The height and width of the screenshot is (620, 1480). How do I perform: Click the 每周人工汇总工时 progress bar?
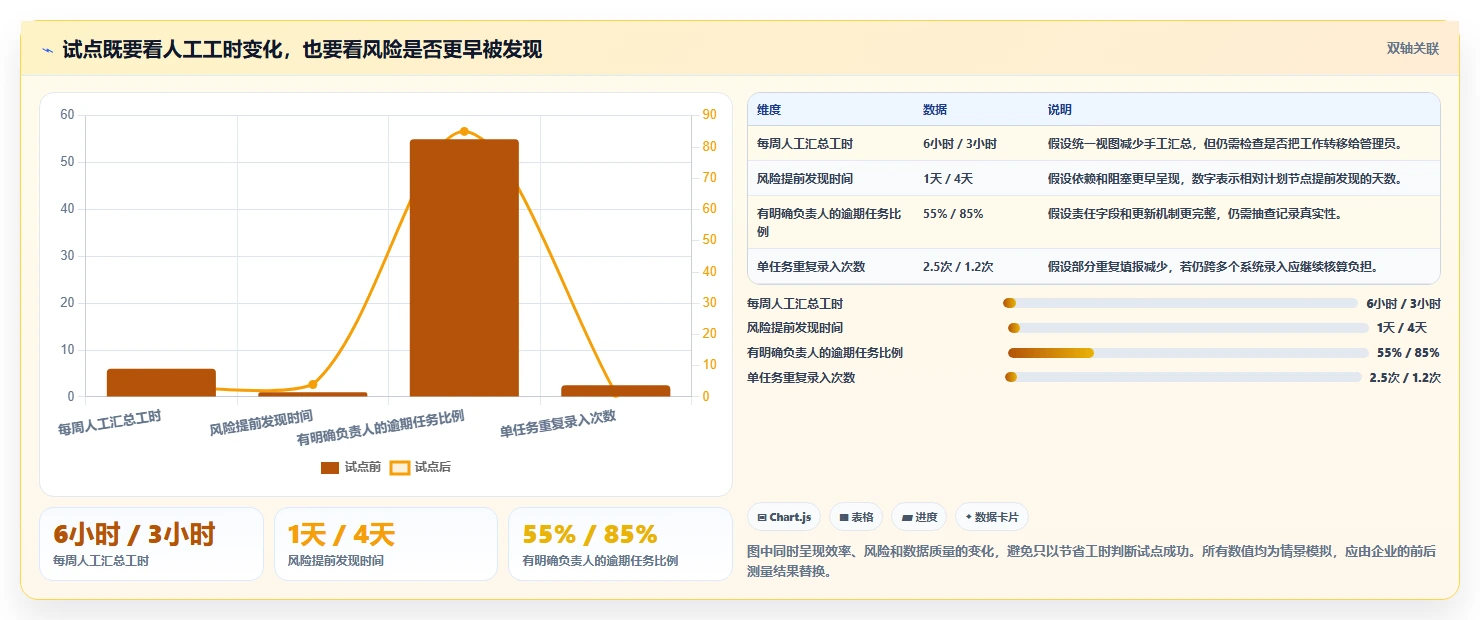pos(1180,303)
